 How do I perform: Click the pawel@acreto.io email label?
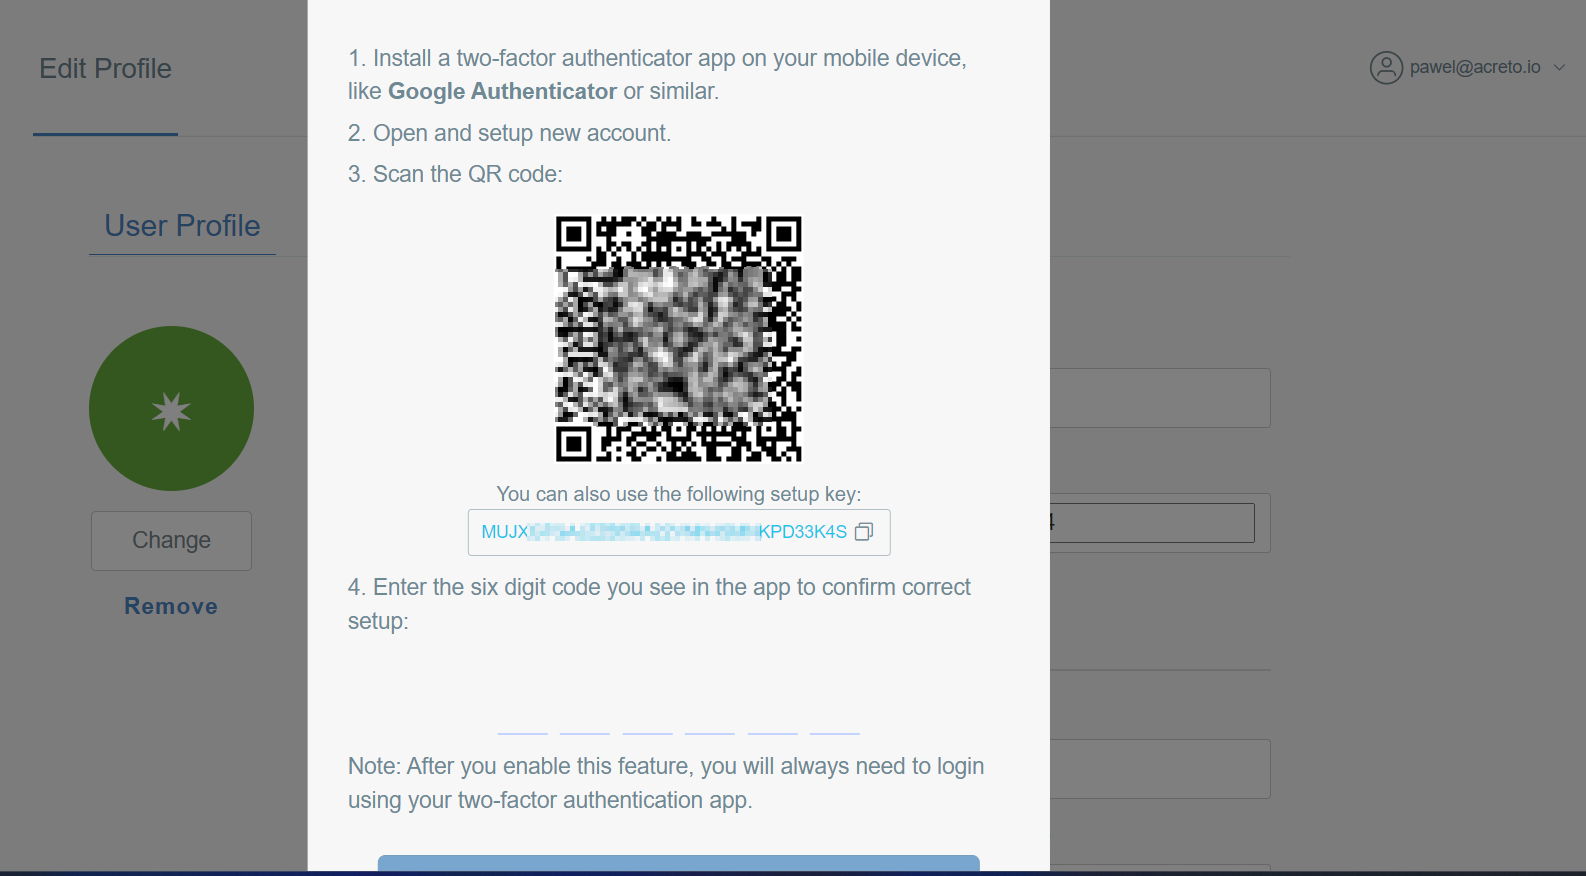[1475, 67]
